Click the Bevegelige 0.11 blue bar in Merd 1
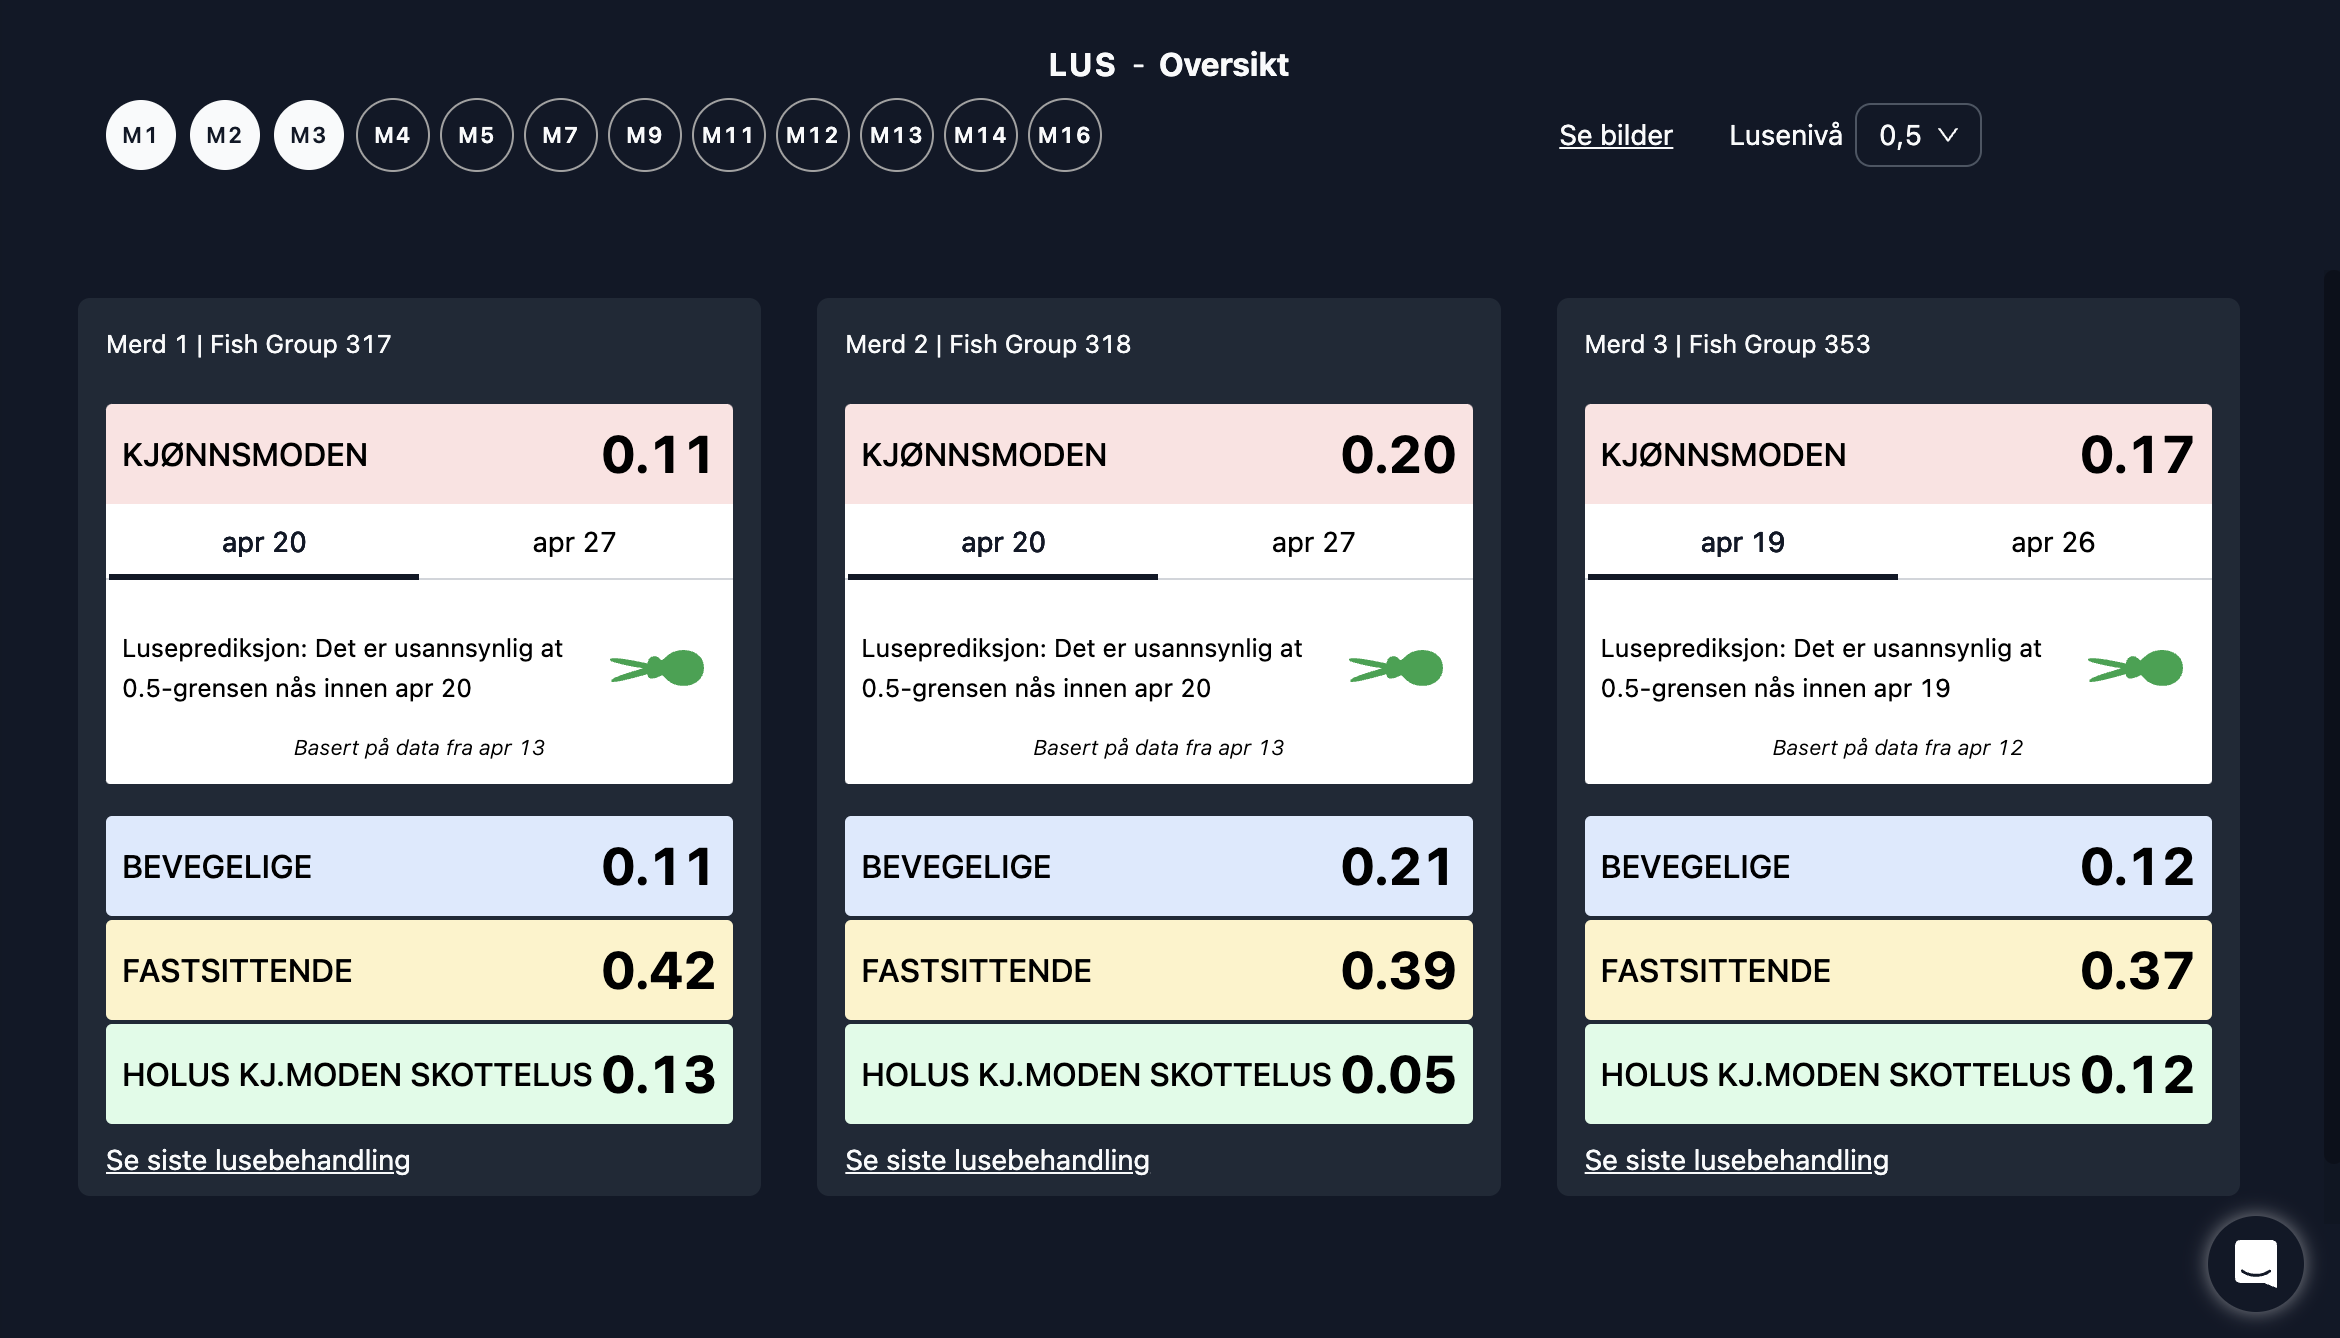Viewport: 2340px width, 1338px height. pyautogui.click(x=419, y=866)
